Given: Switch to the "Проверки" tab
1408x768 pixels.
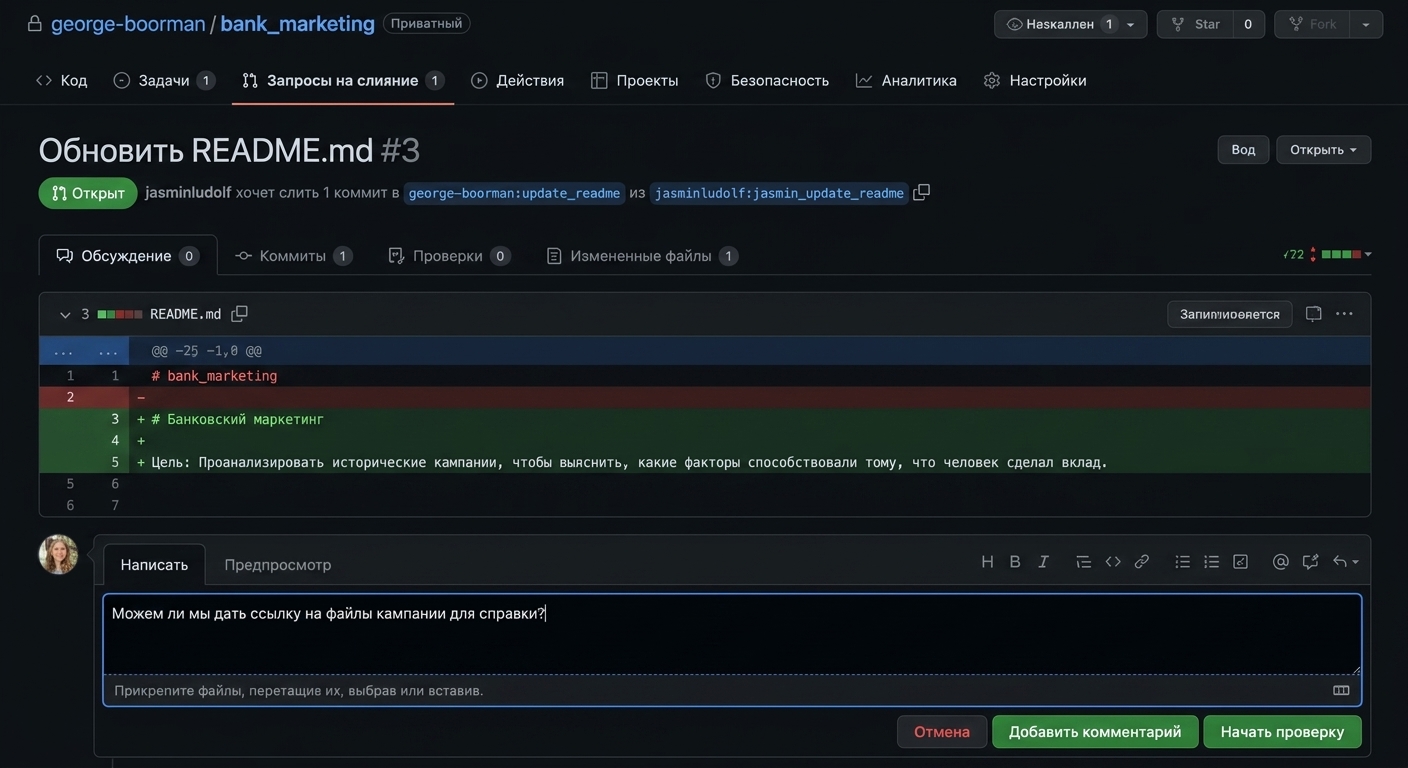Looking at the screenshot, I should pos(449,256).
